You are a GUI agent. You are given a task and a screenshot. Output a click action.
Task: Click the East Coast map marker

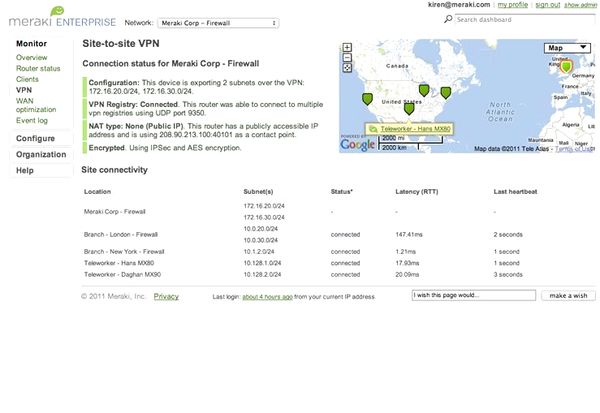click(x=445, y=93)
